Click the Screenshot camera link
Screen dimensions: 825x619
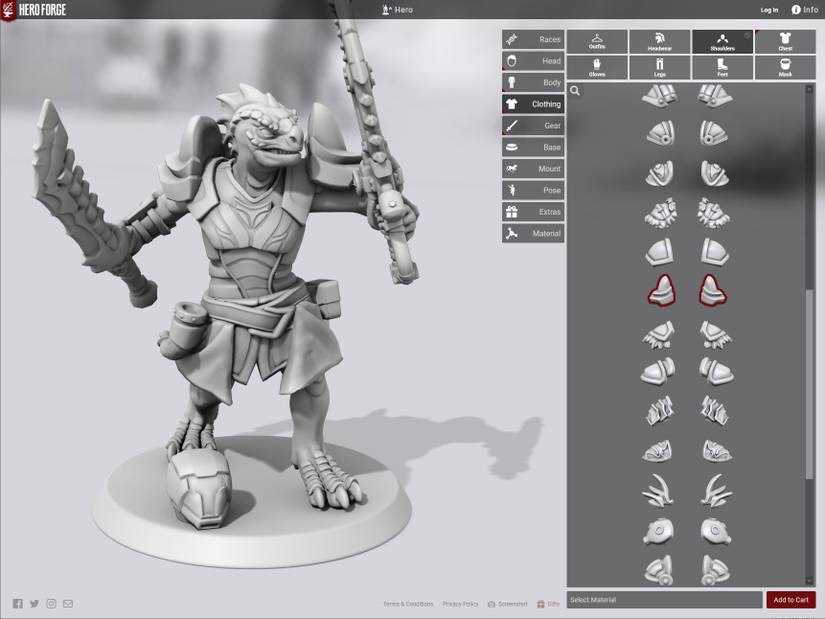508,604
